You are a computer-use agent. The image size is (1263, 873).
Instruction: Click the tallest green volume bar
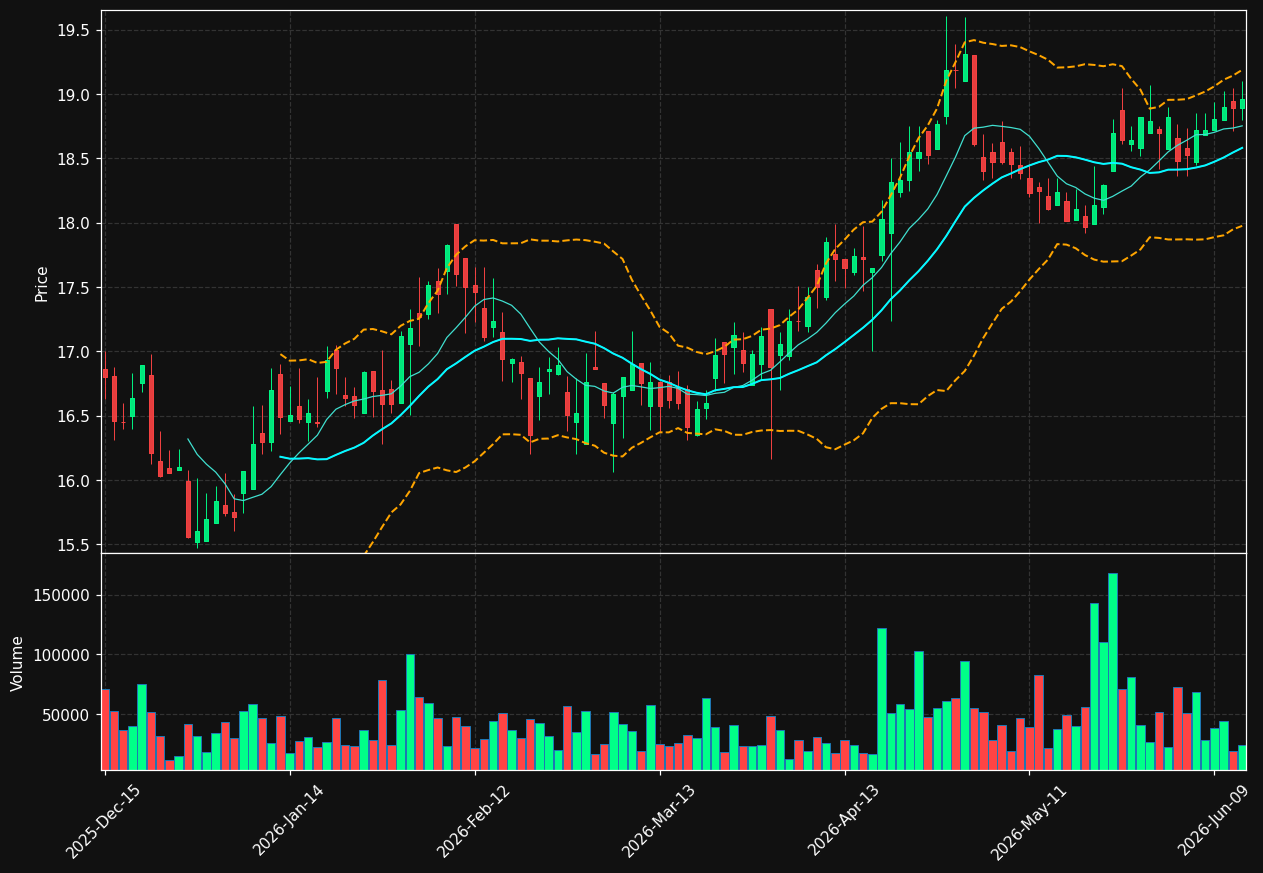pos(1112,671)
